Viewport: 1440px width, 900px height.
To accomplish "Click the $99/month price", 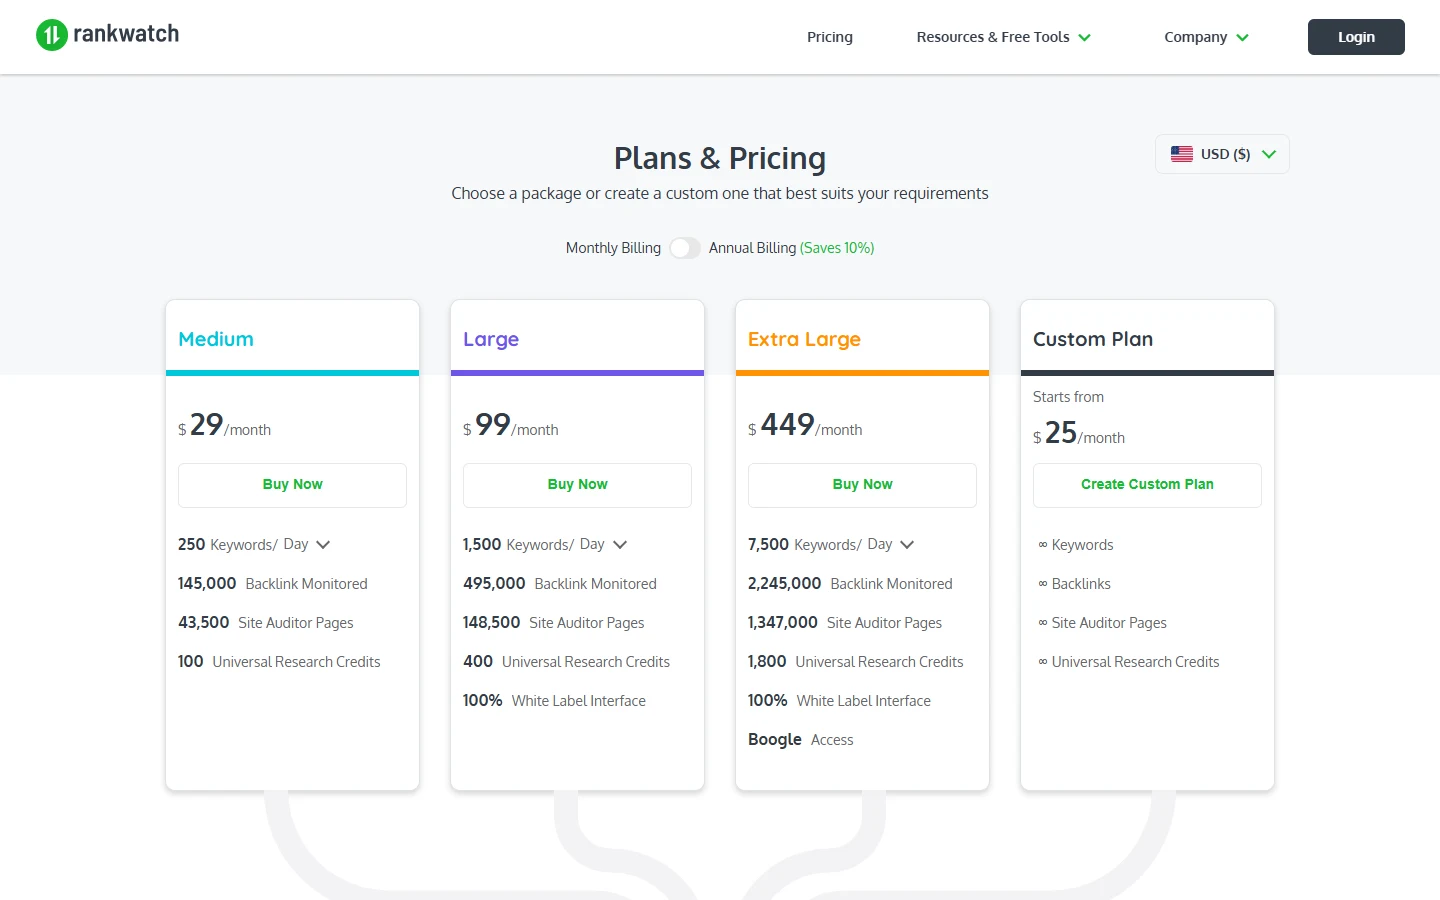I will 511,426.
